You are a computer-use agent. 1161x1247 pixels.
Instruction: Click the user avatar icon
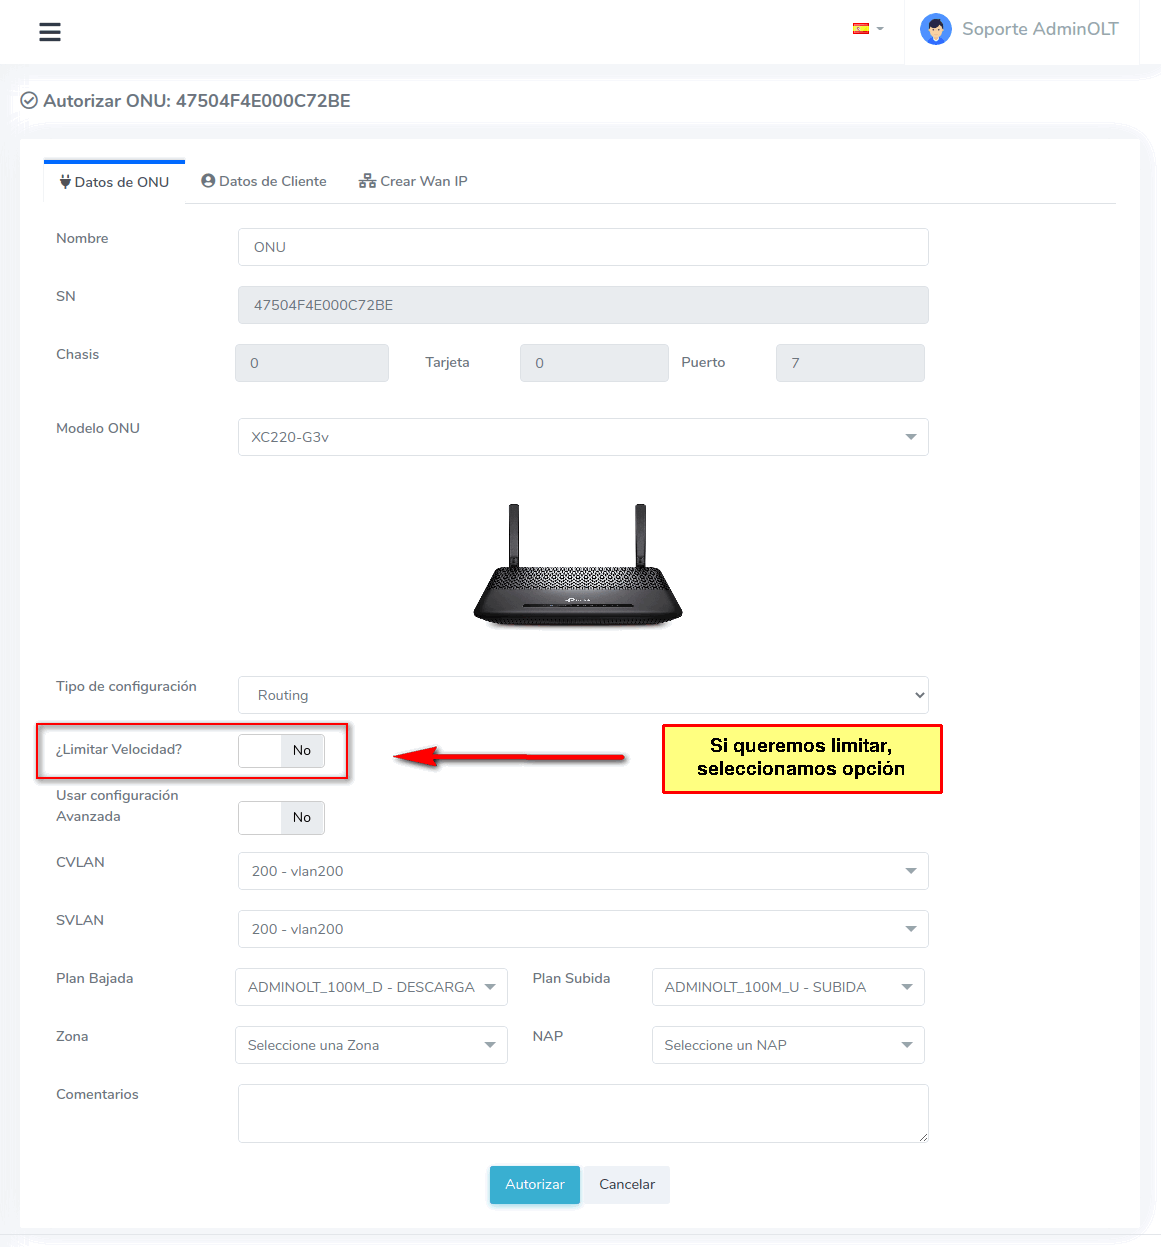pos(935,30)
